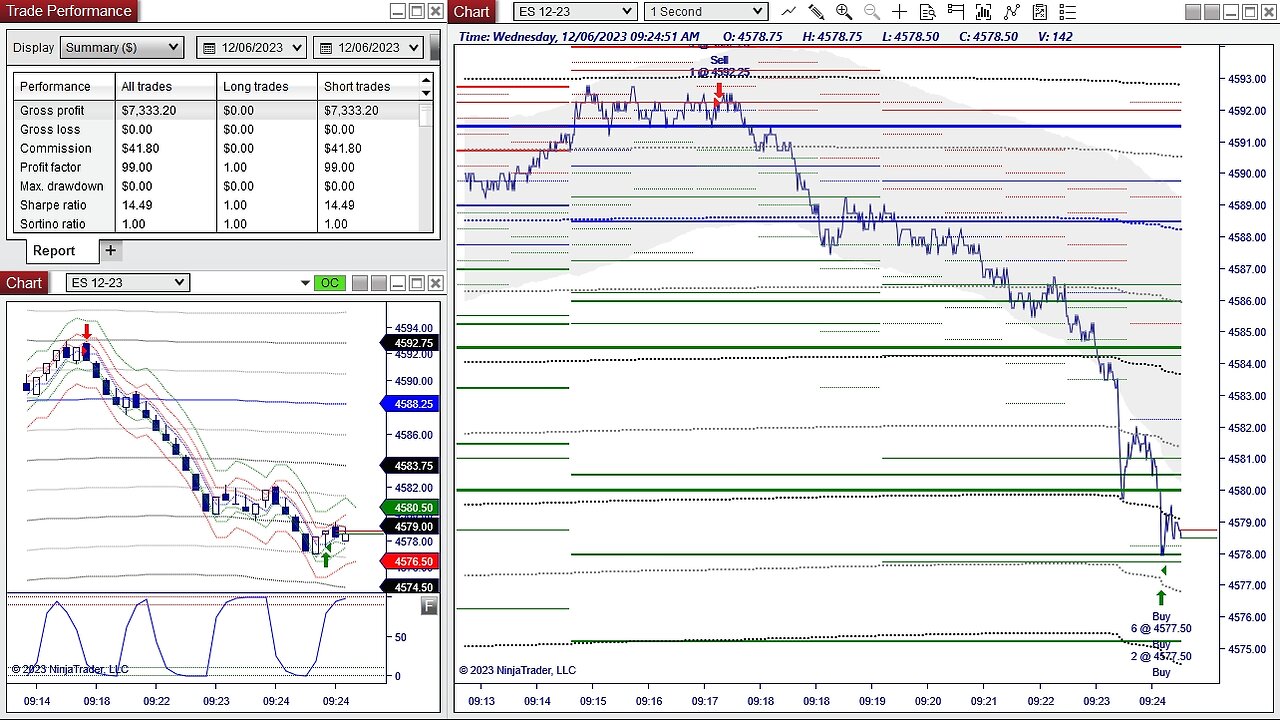1280x720 pixels.
Task: Open ES 12-23 instrument dropdown in small chart
Action: pyautogui.click(x=128, y=283)
